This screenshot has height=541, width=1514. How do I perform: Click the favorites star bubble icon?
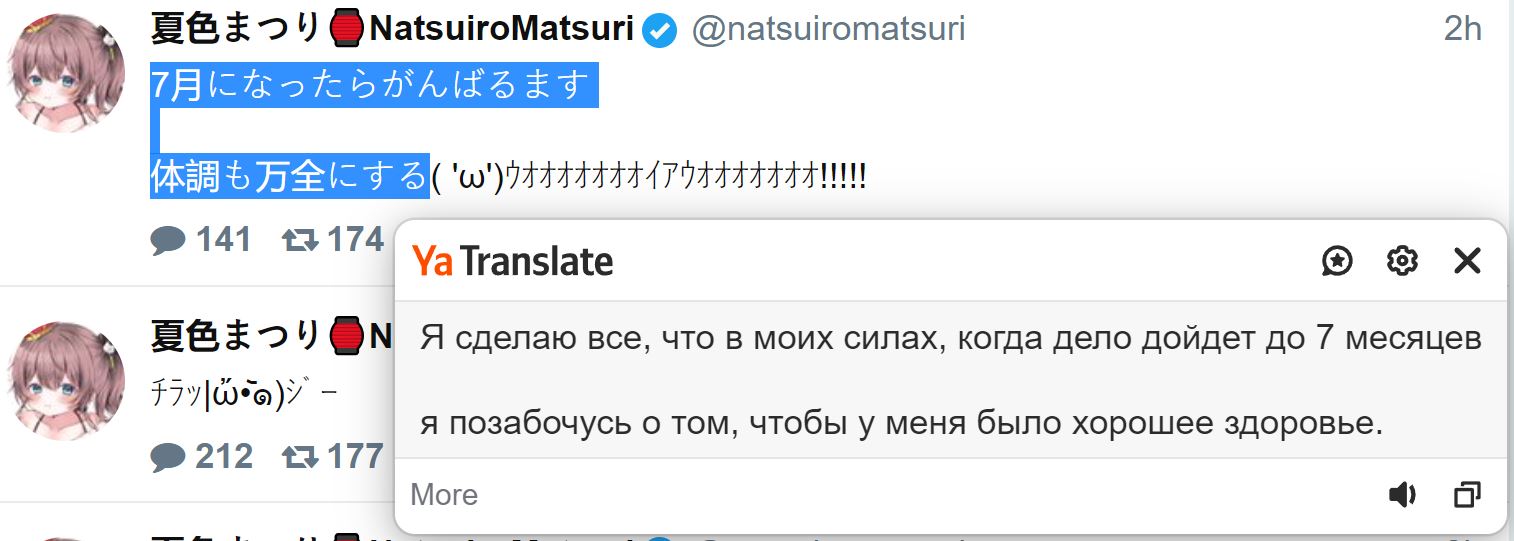click(x=1337, y=261)
